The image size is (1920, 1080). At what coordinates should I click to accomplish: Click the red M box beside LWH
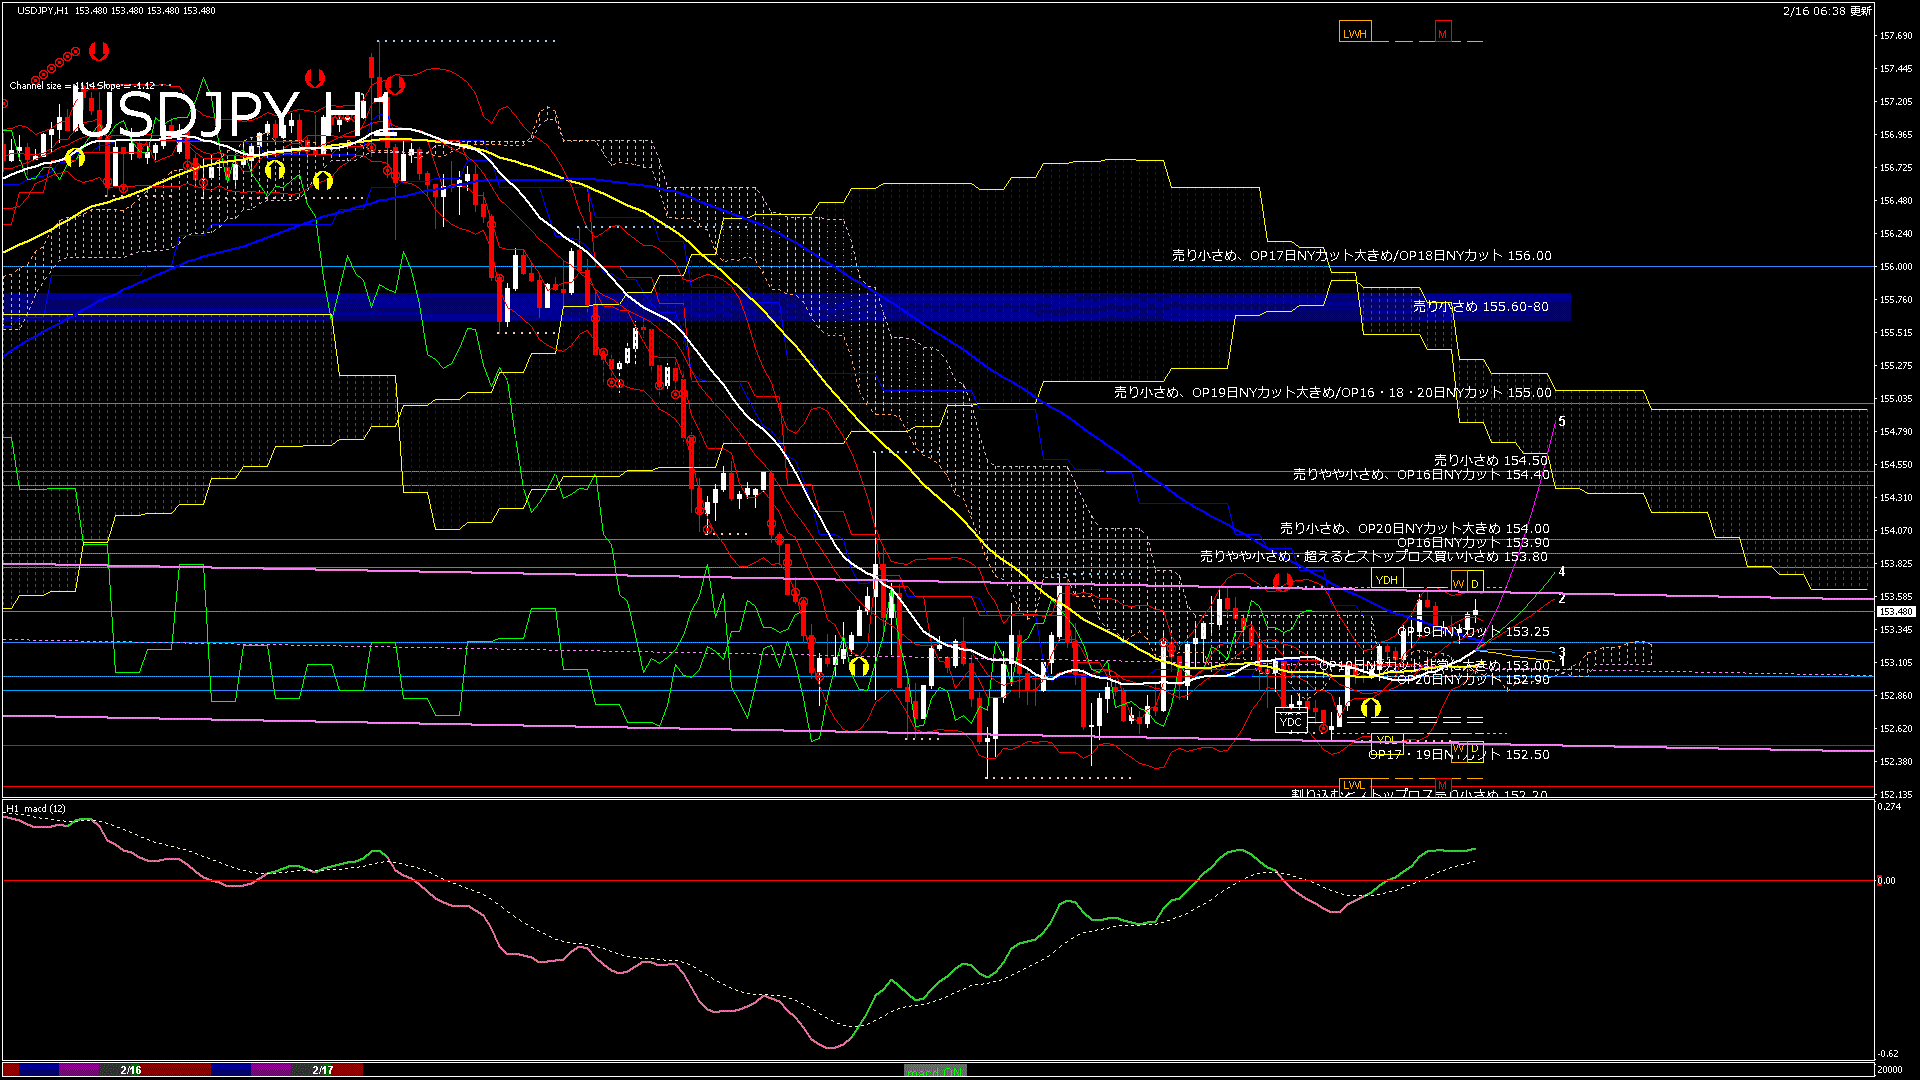pos(1442,33)
